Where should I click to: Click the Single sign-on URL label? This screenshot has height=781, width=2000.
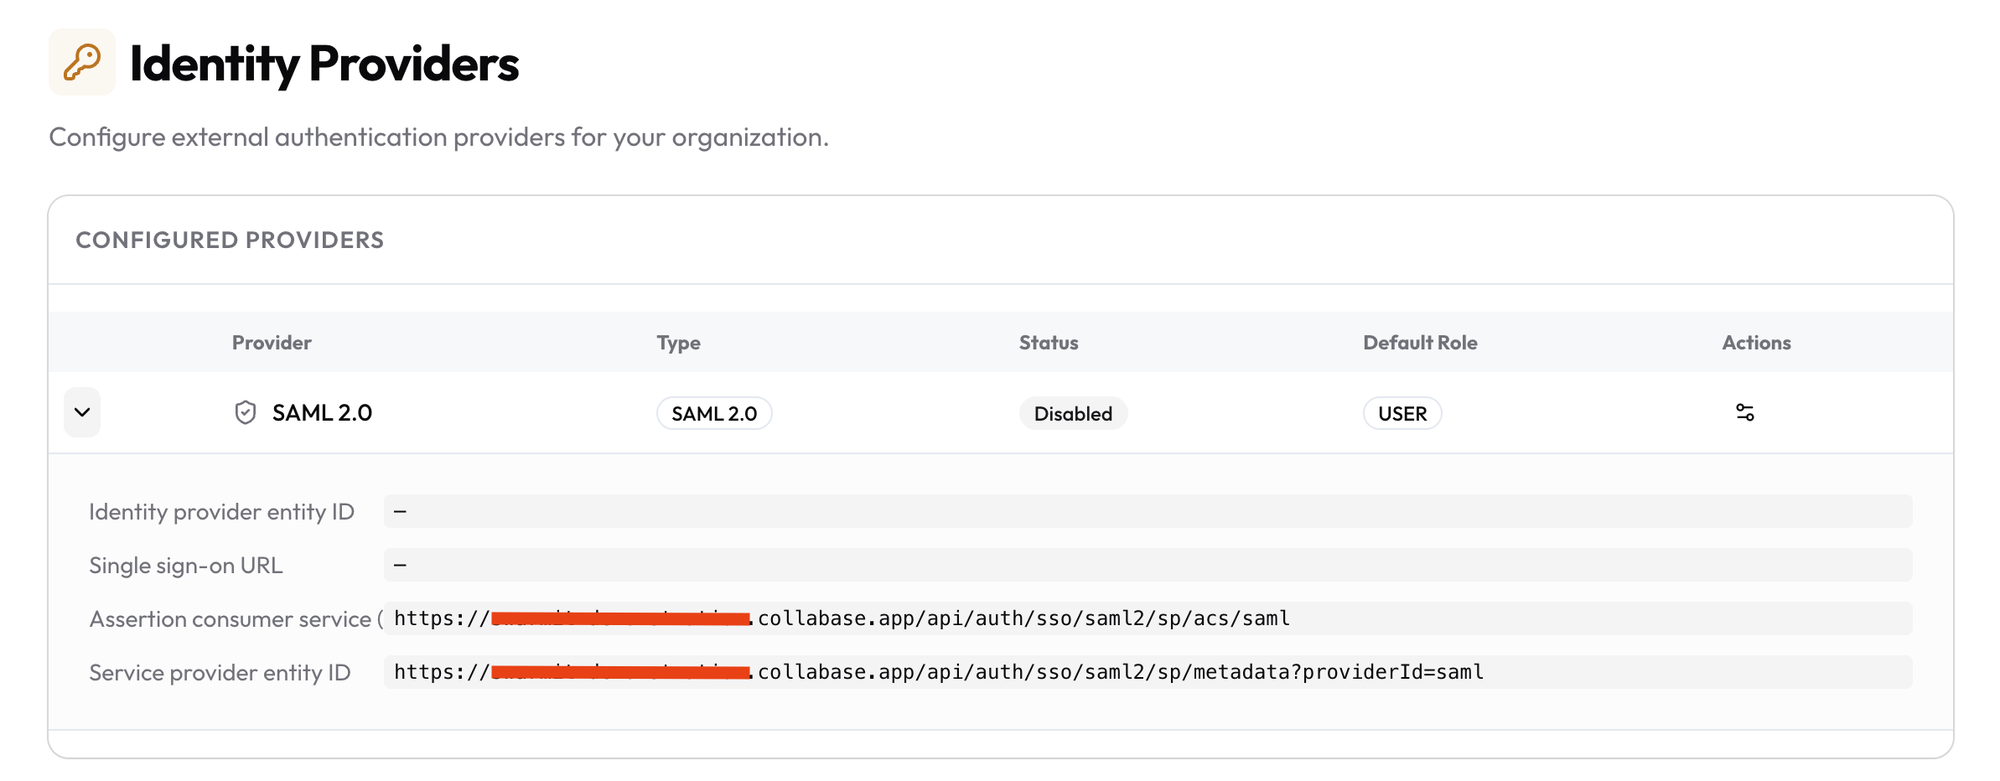186,565
